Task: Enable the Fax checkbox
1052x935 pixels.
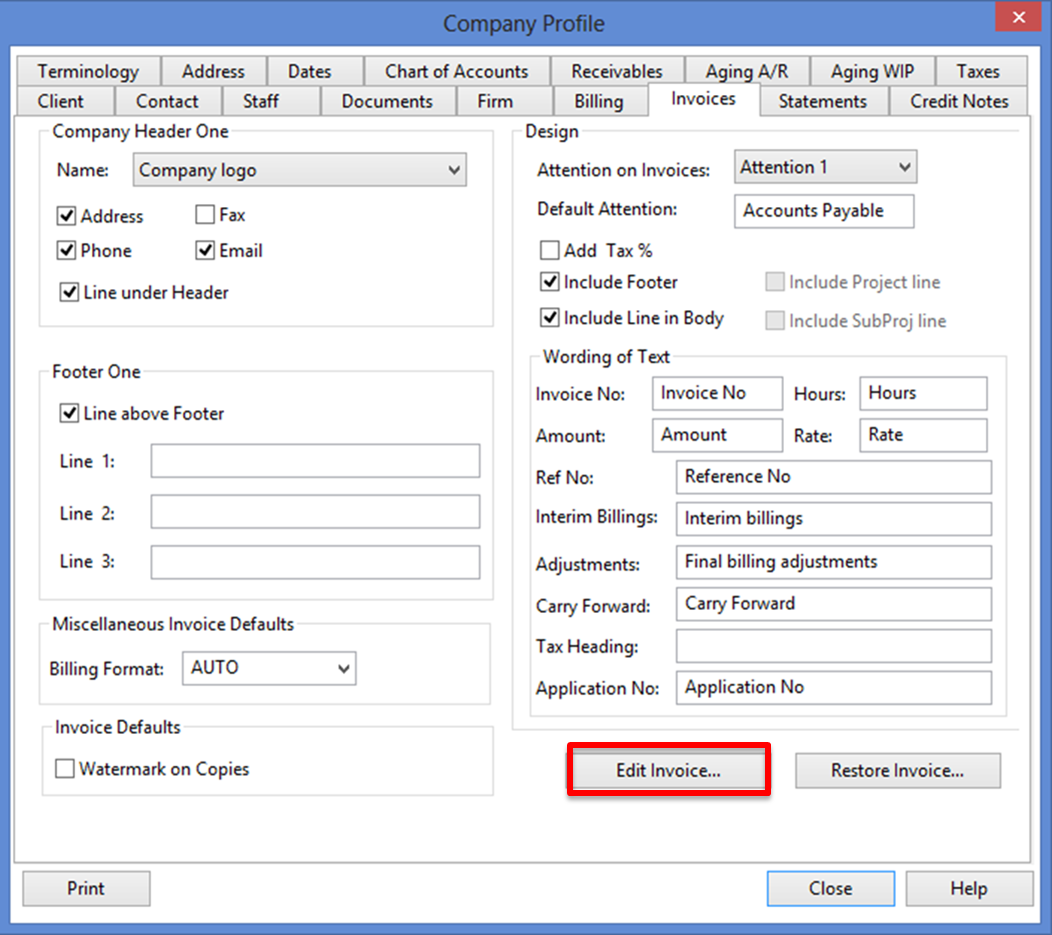Action: click(205, 215)
